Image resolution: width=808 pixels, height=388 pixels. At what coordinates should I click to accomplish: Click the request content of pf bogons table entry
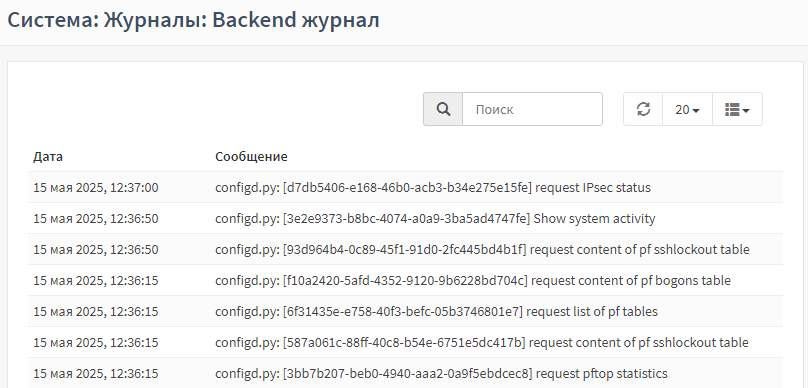point(473,280)
